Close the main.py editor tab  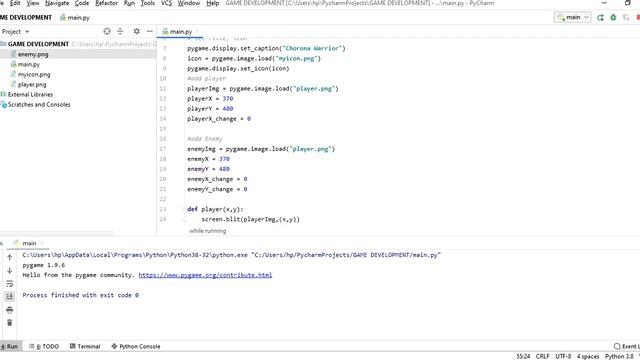197,31
